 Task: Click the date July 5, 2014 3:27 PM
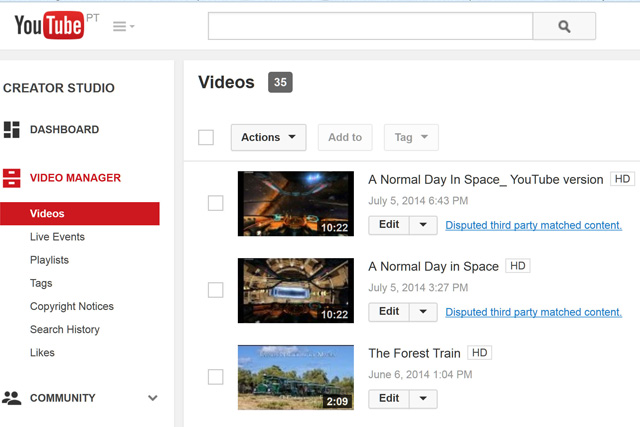tap(418, 288)
